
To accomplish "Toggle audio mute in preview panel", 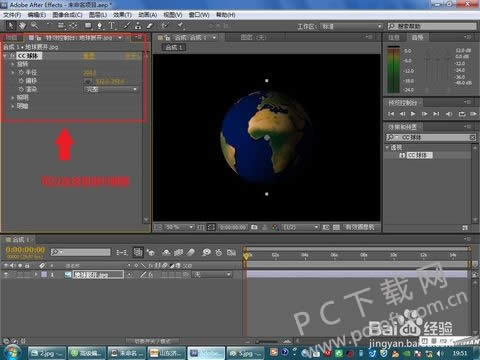I will tap(449, 114).
